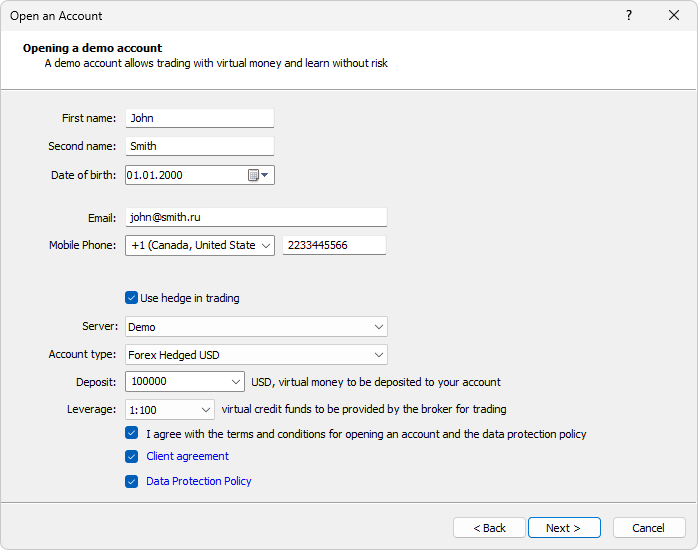Click the help question mark icon
698x550 pixels.
pyautogui.click(x=629, y=16)
